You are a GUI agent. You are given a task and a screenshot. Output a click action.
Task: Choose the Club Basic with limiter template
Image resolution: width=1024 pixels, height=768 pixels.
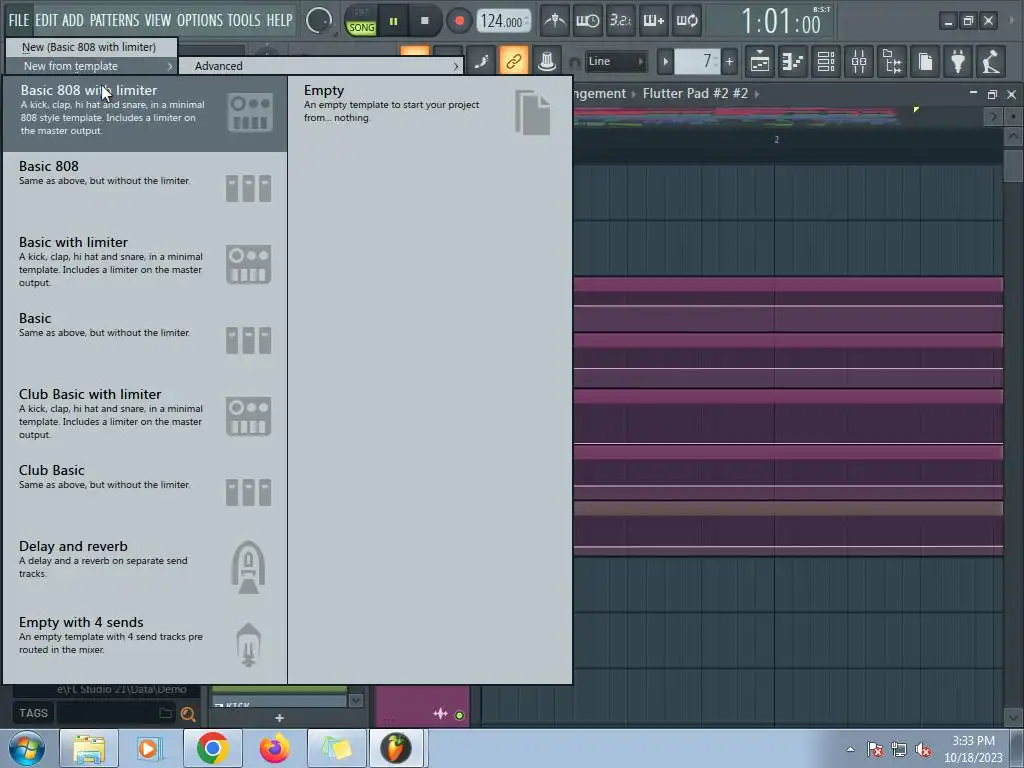(145, 418)
